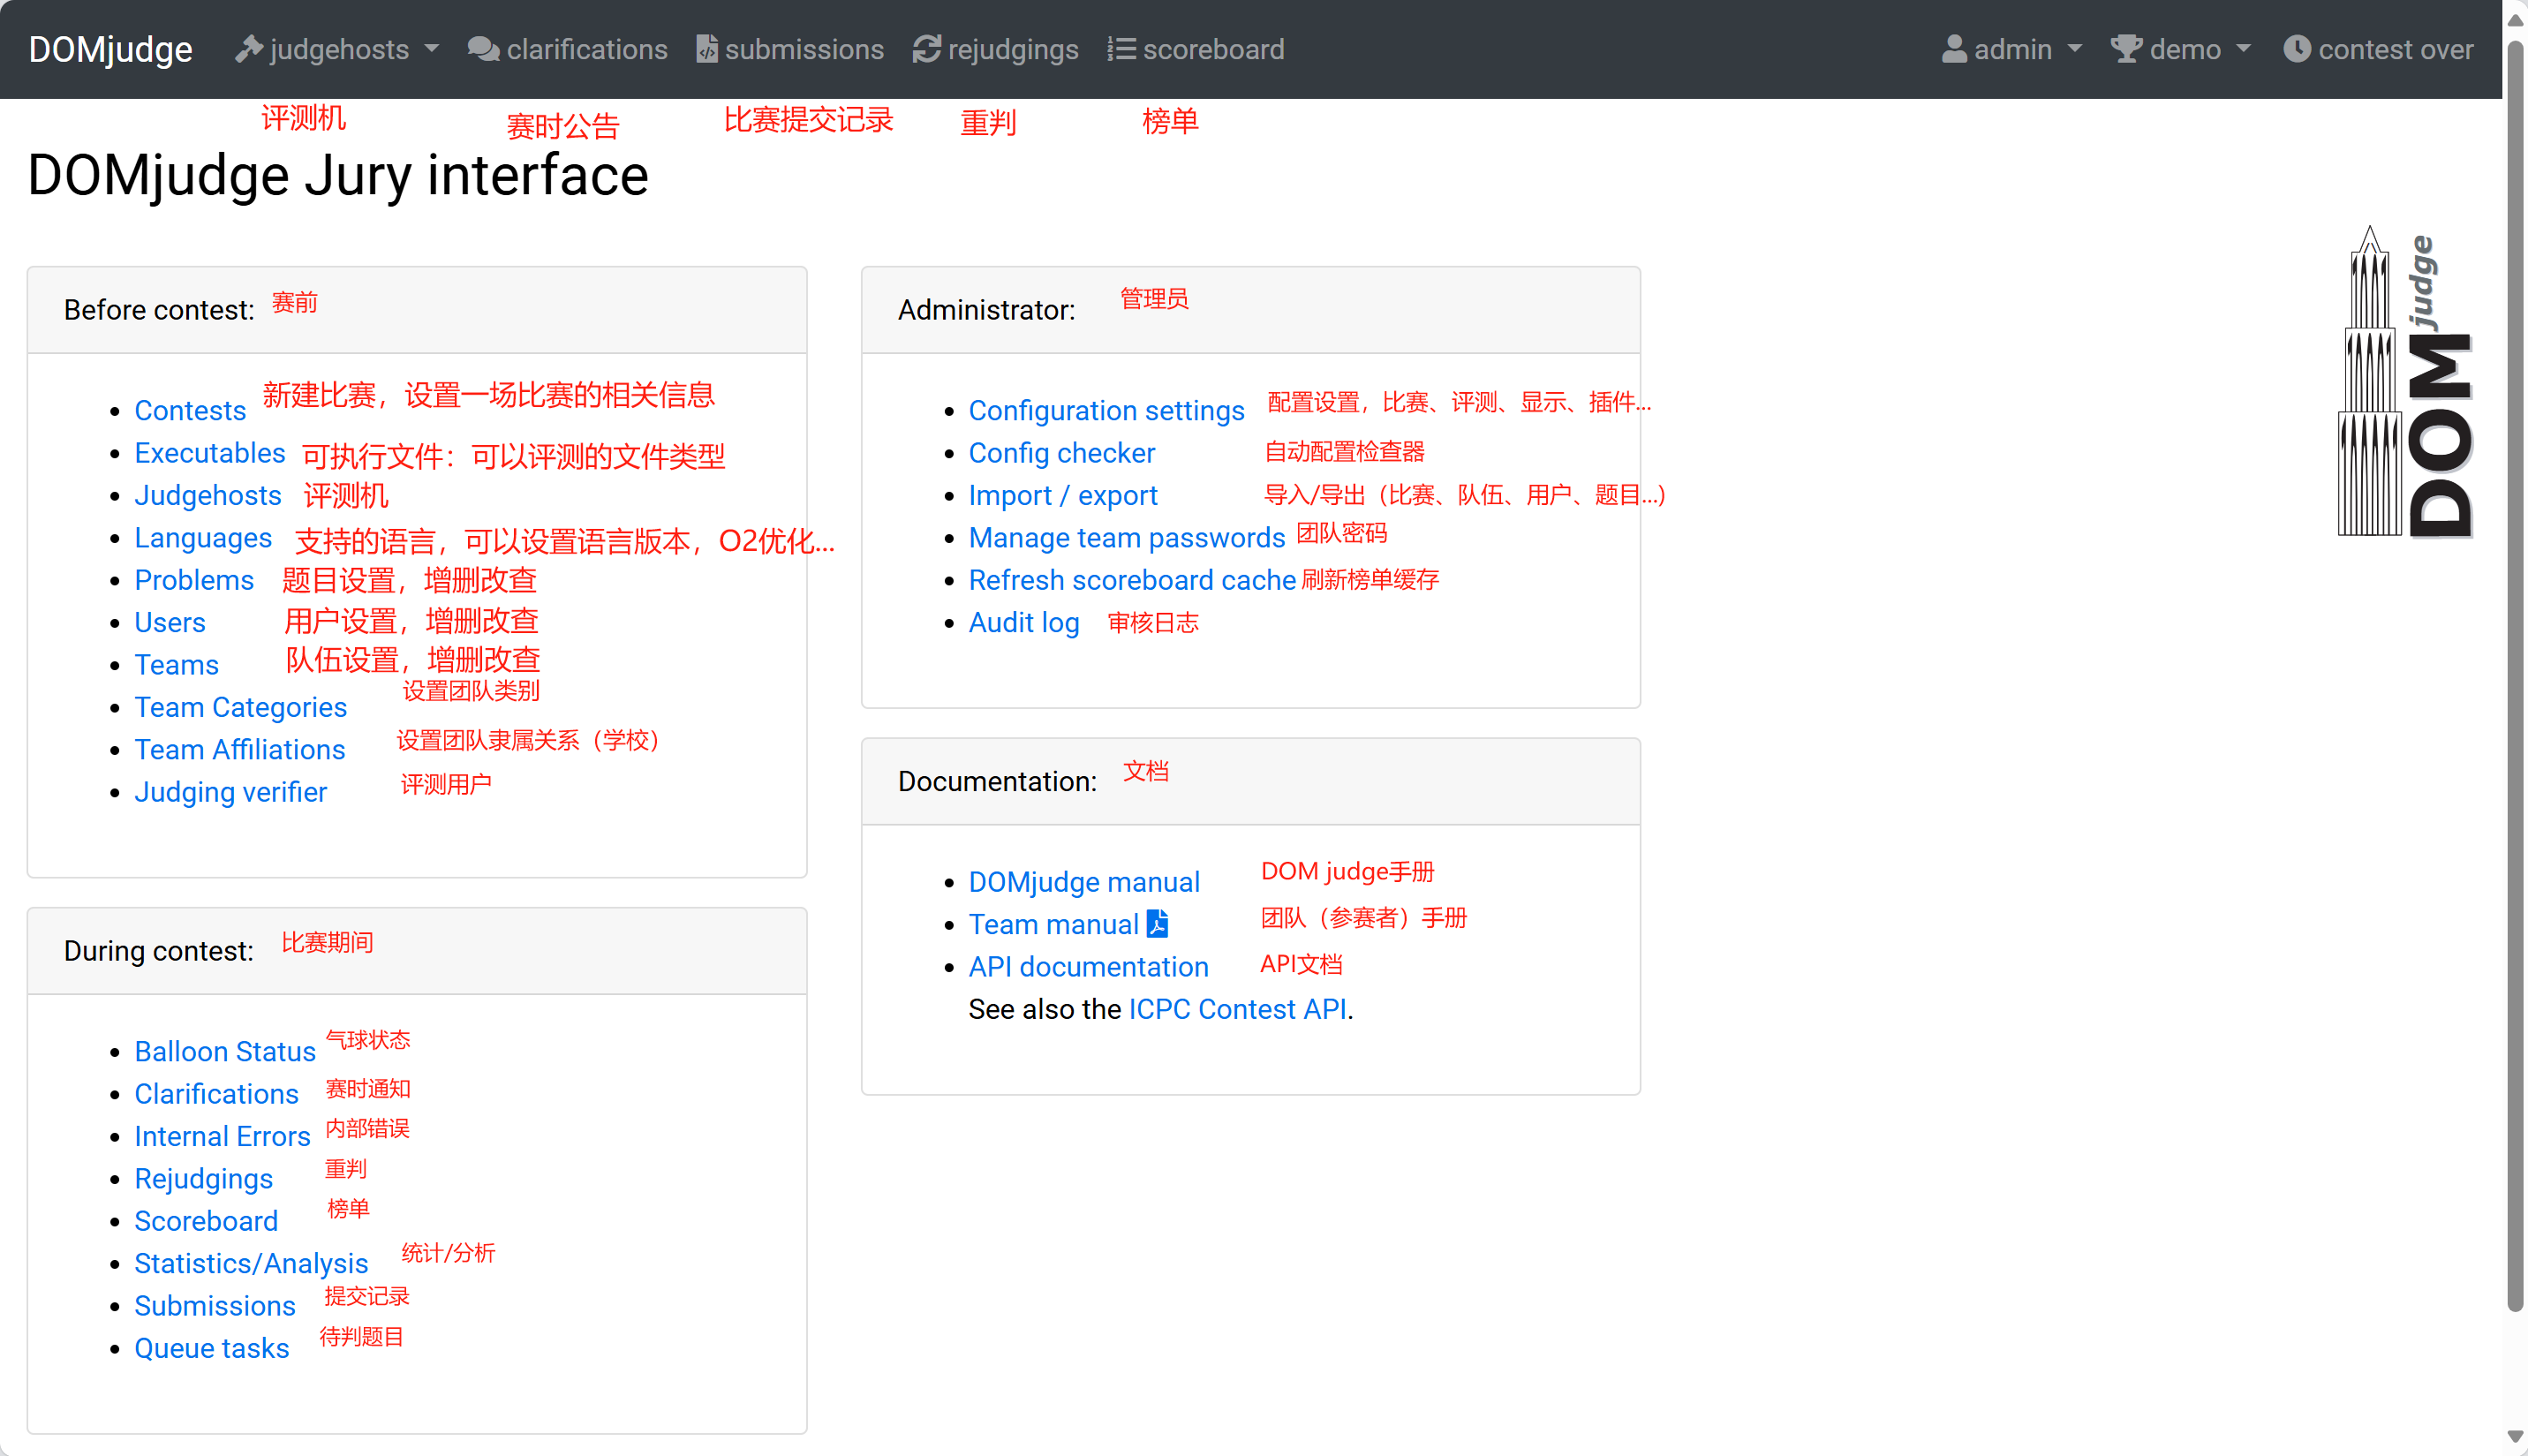The height and width of the screenshot is (1456, 2528).
Task: Open the submissions nav item
Action: coord(804,49)
